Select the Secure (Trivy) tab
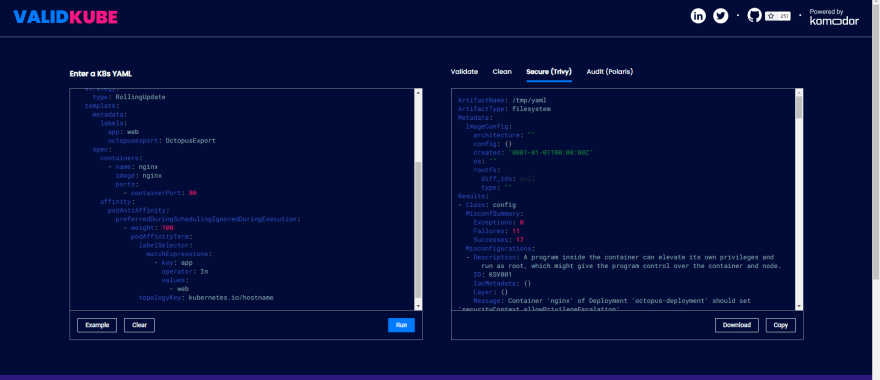 pyautogui.click(x=549, y=72)
